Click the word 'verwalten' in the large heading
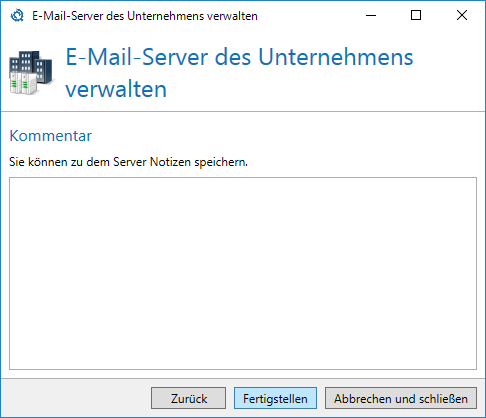 (116, 89)
